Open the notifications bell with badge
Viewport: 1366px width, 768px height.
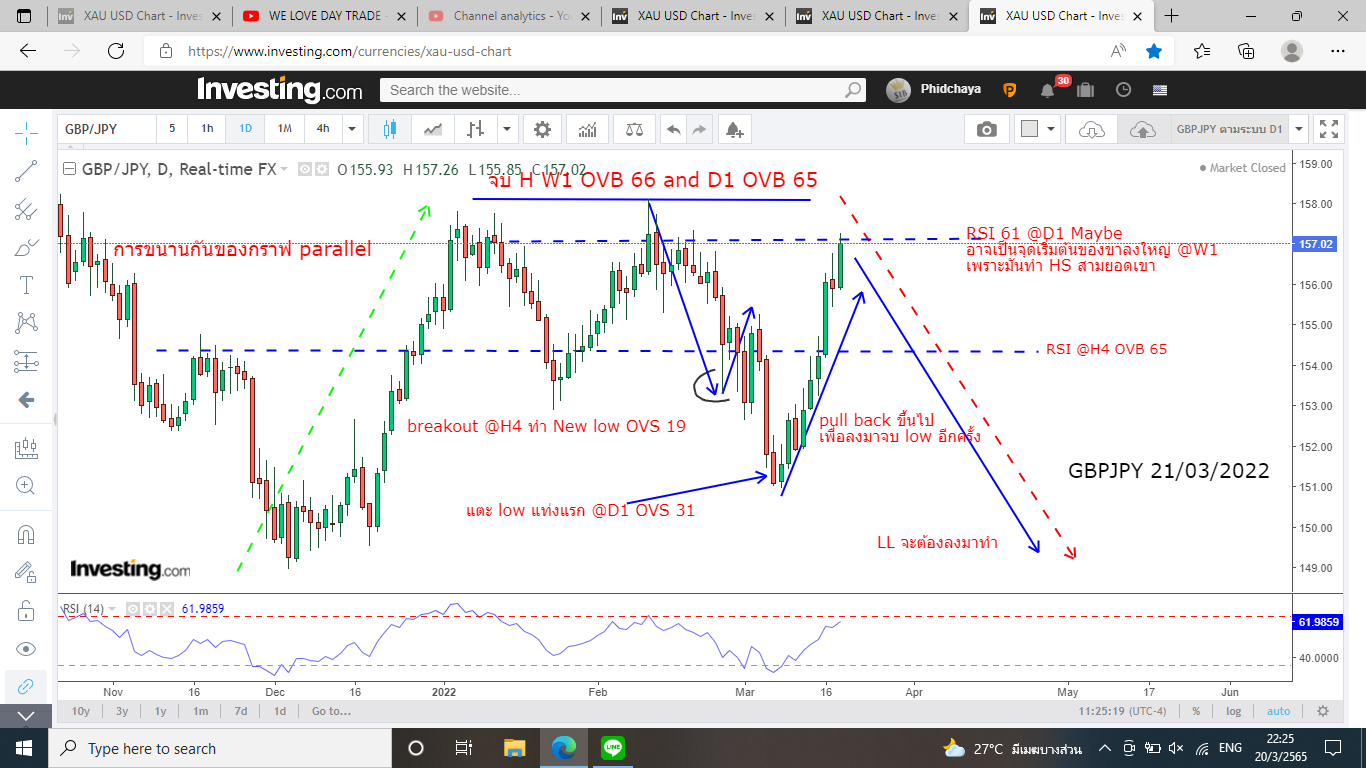(x=1047, y=90)
